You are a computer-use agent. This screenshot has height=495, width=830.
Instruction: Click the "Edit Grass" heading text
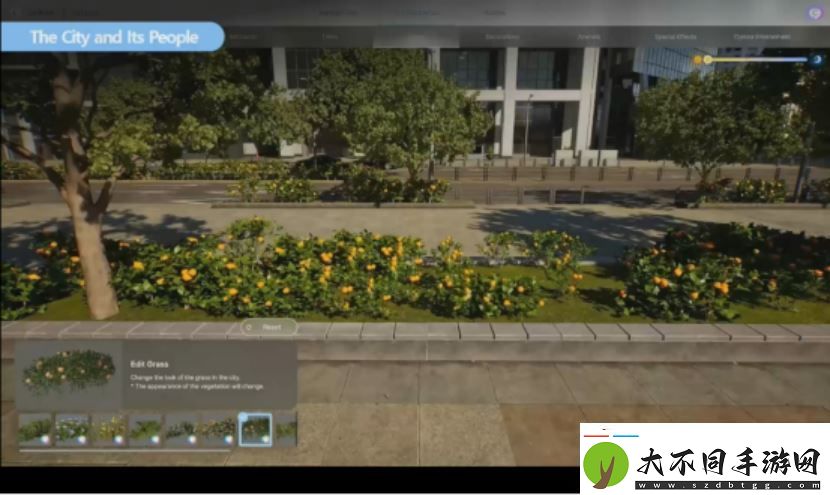pyautogui.click(x=149, y=364)
